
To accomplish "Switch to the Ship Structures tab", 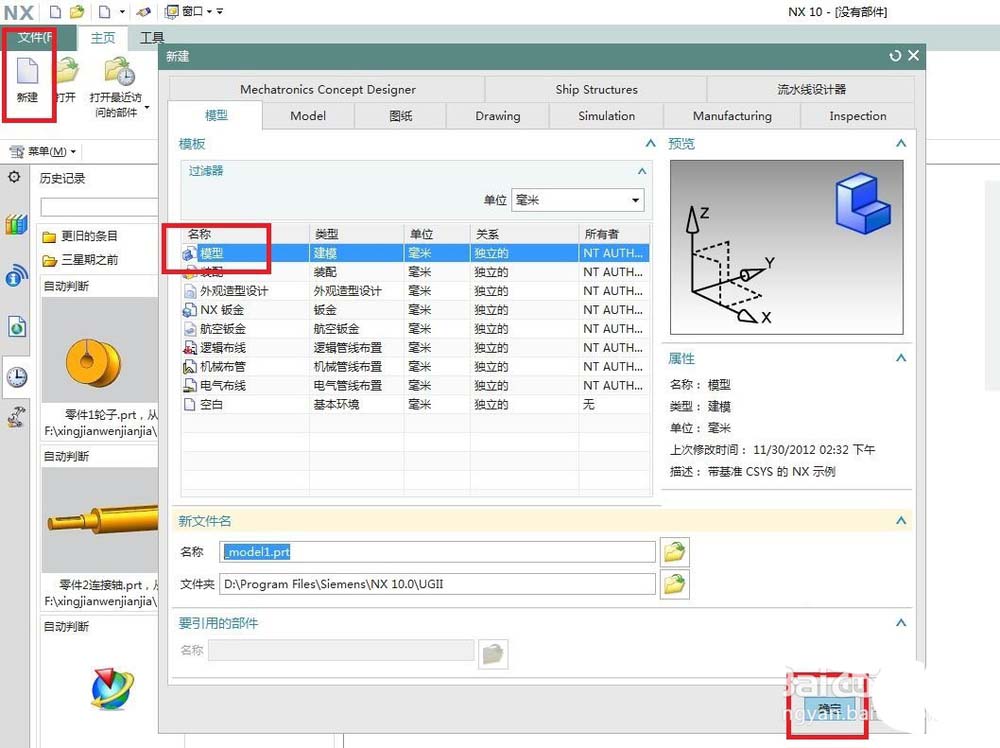I will coord(596,89).
